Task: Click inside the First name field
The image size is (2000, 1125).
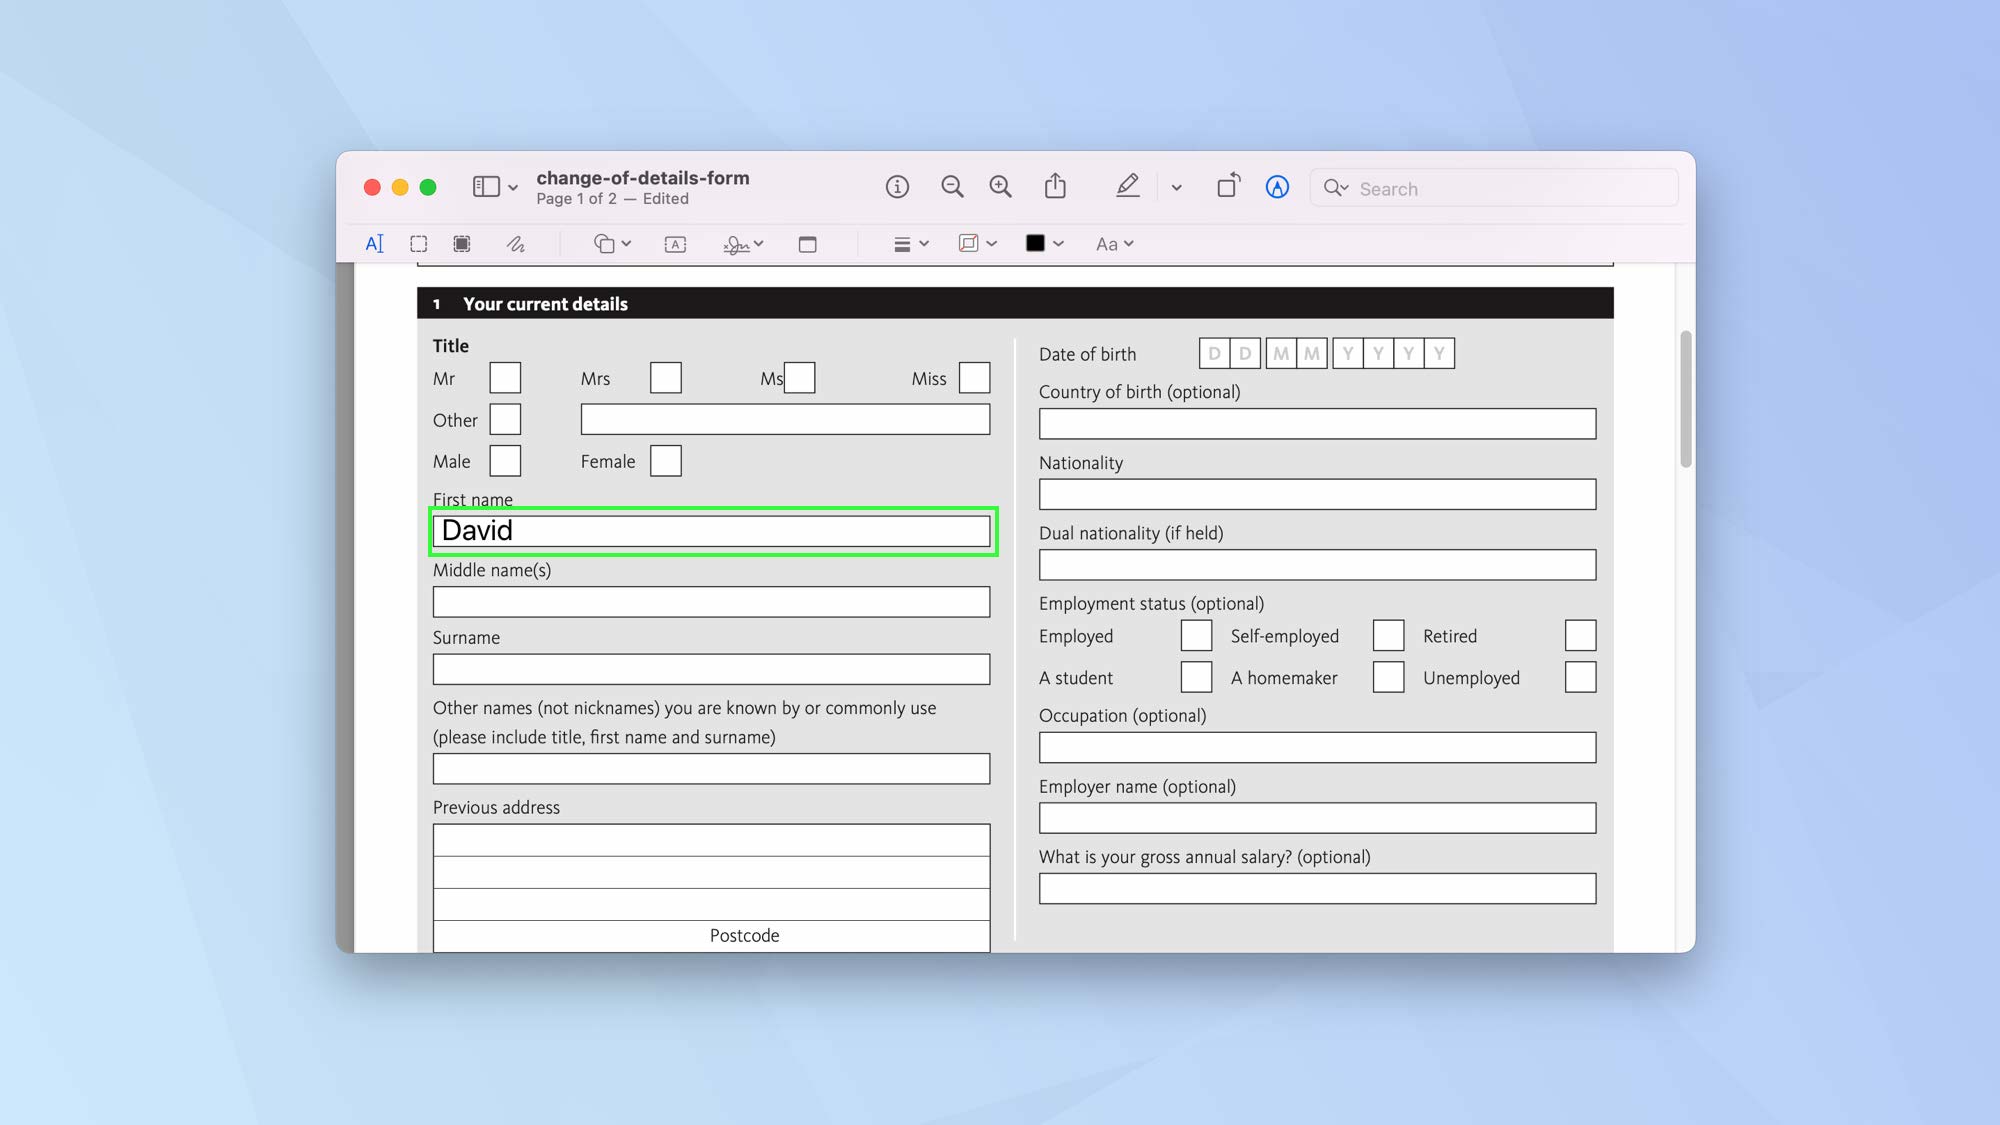Action: pyautogui.click(x=712, y=531)
